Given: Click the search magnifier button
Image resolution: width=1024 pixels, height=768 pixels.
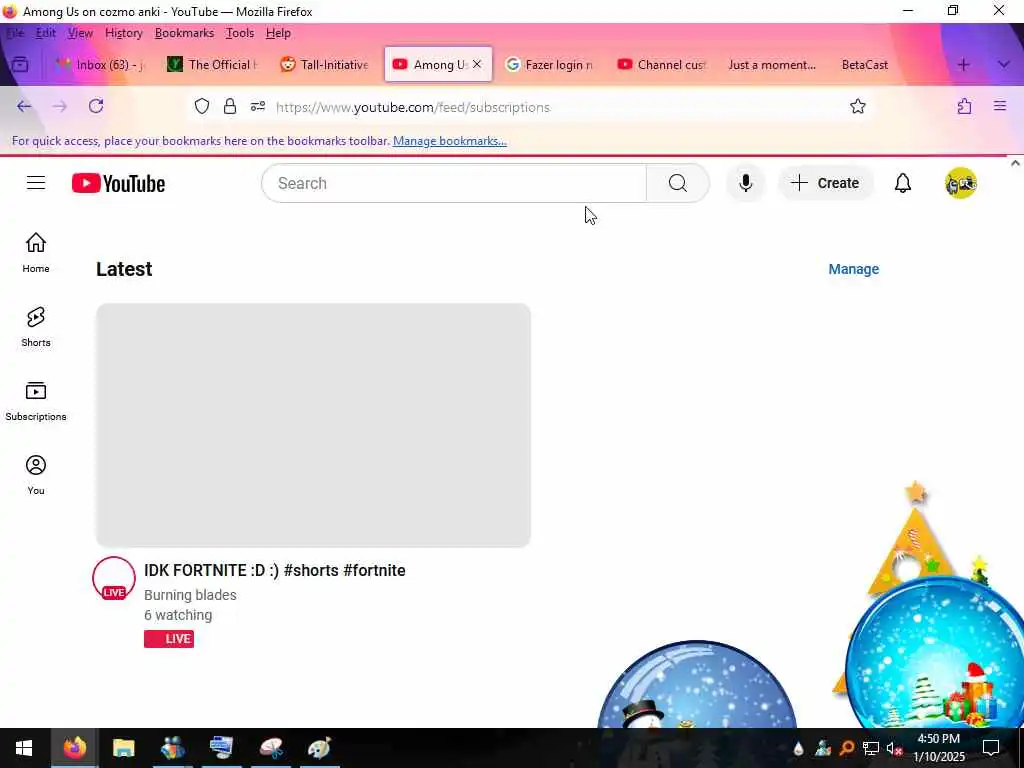Looking at the screenshot, I should click(x=678, y=184).
